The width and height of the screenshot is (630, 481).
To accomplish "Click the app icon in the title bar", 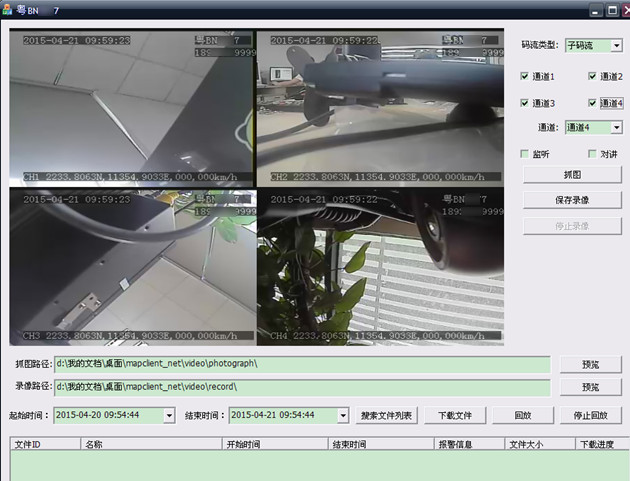I will pos(8,9).
